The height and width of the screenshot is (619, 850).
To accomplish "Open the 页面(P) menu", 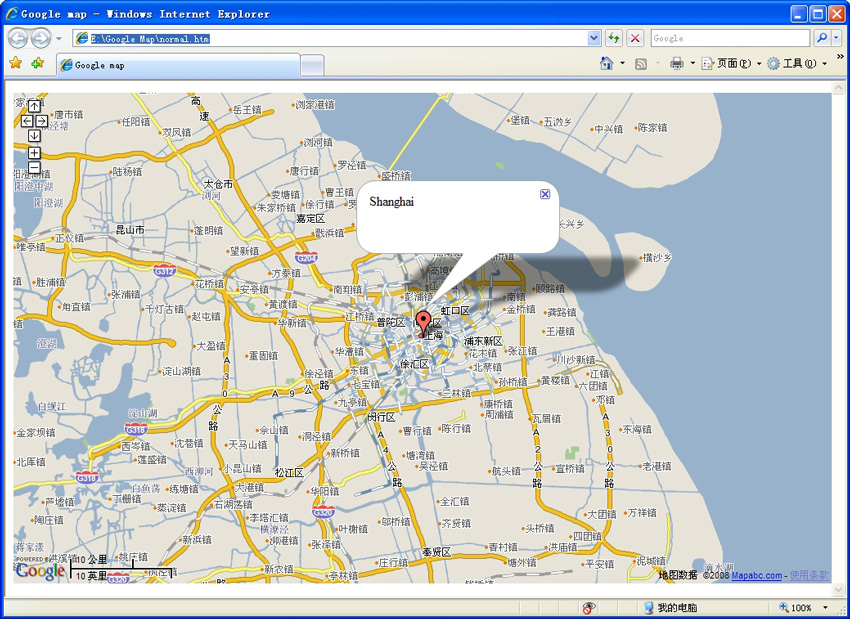I will [731, 63].
